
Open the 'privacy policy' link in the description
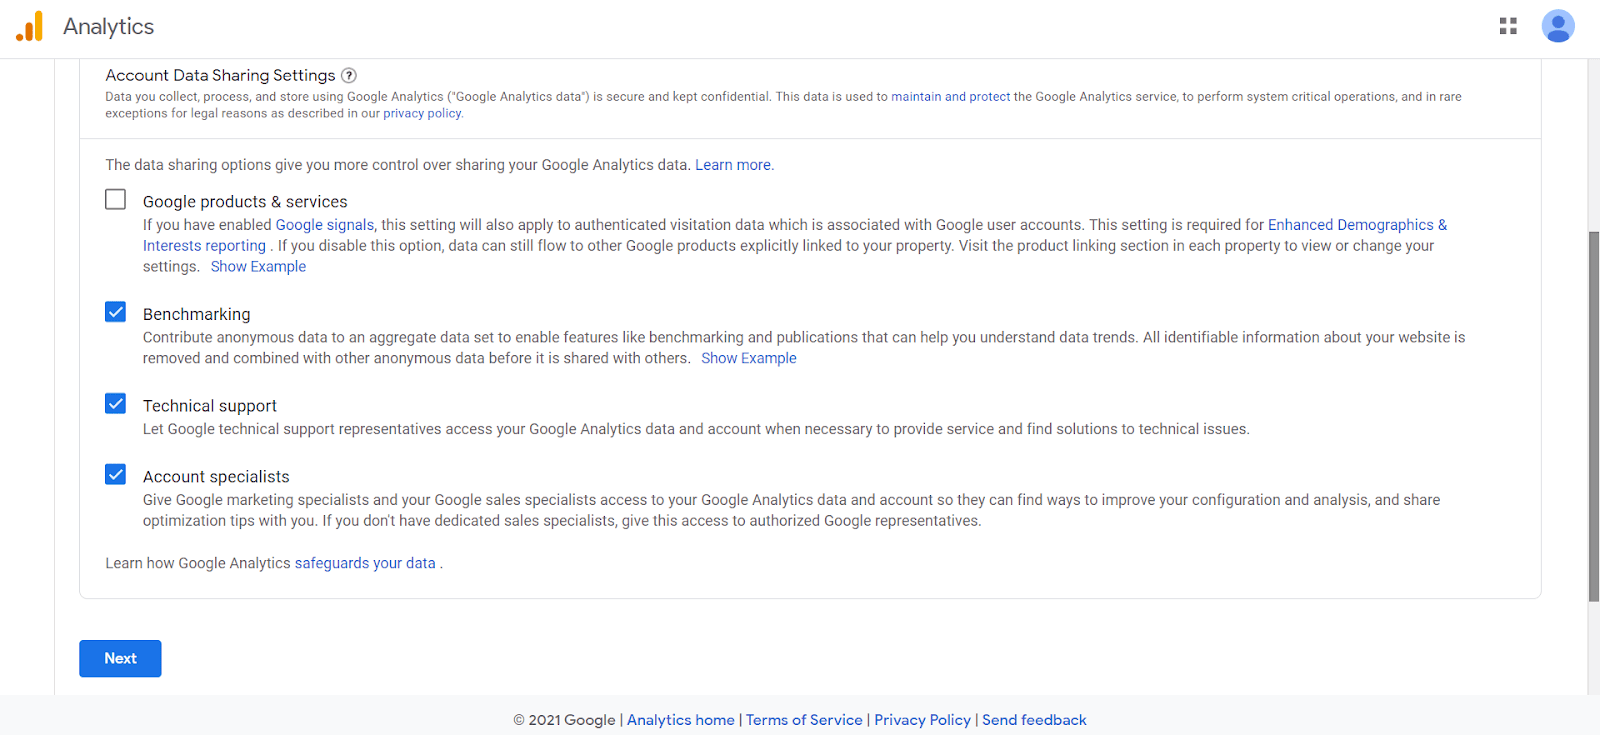[x=422, y=113]
